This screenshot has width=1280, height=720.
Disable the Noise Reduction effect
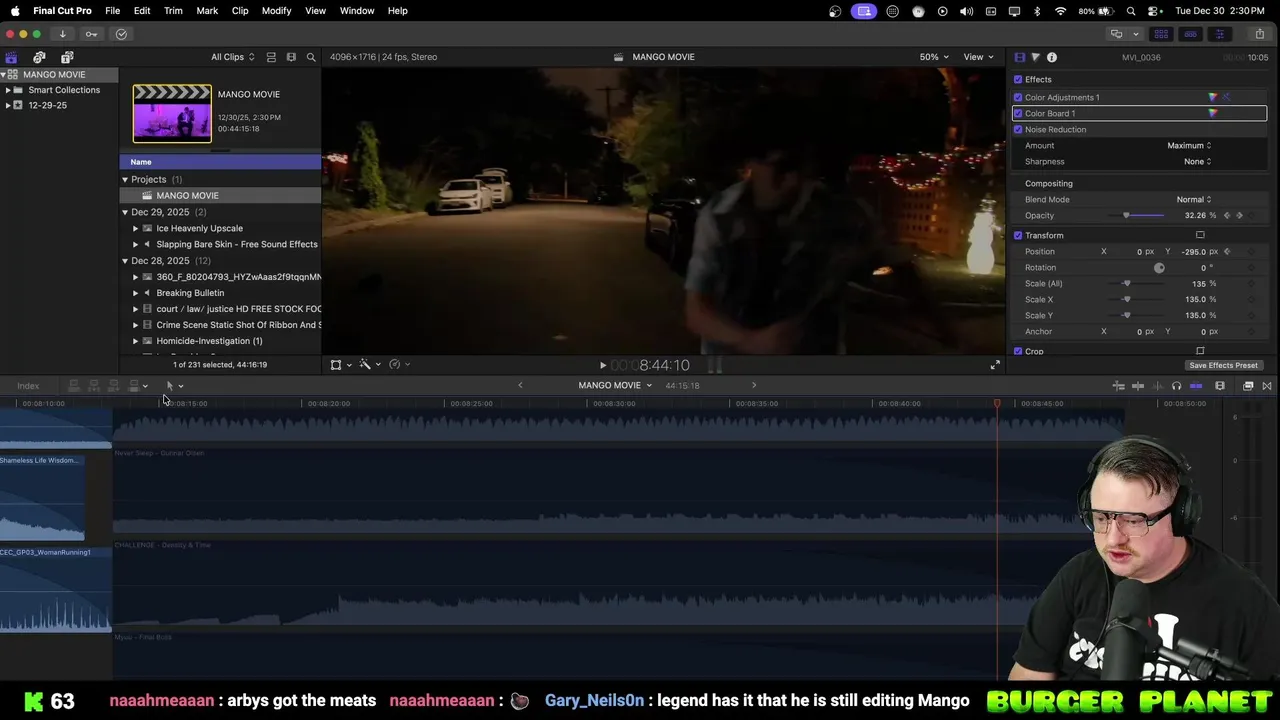click(1018, 129)
